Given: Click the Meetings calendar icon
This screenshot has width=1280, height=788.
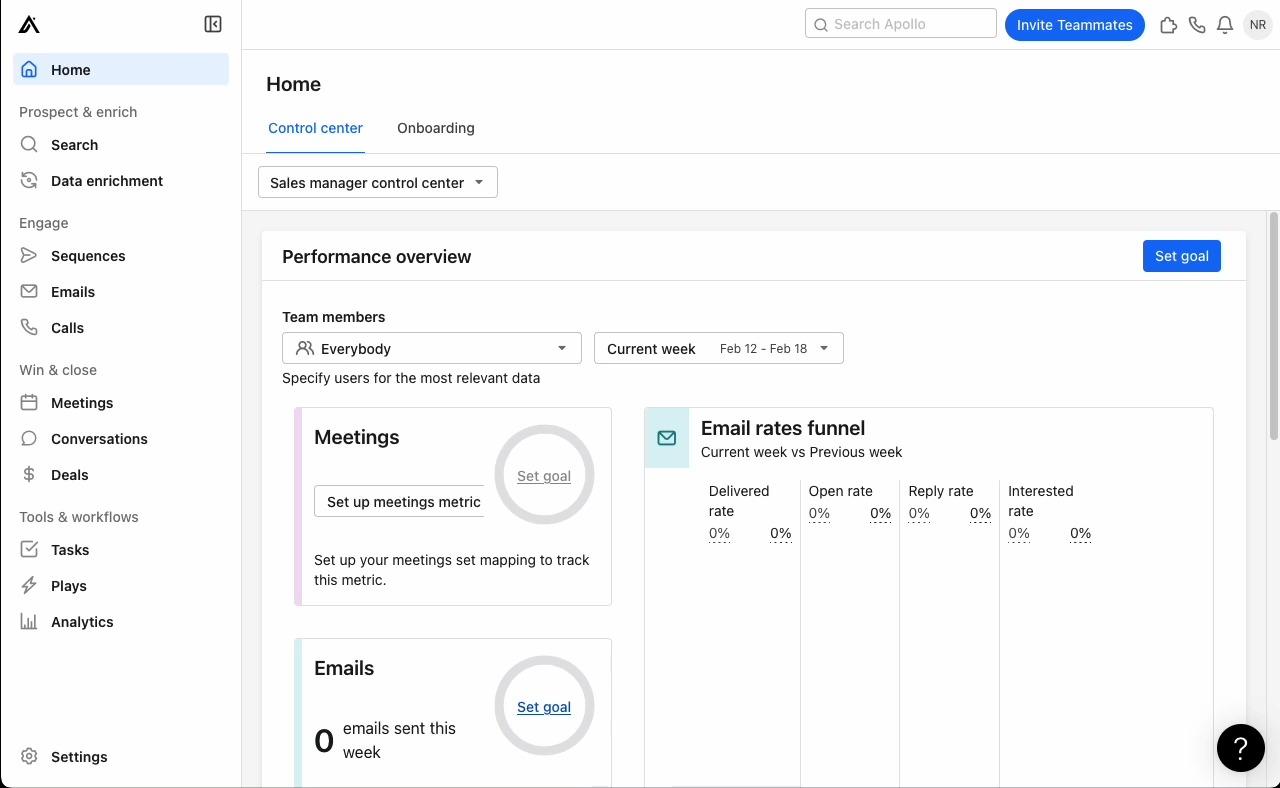Looking at the screenshot, I should point(29,402).
